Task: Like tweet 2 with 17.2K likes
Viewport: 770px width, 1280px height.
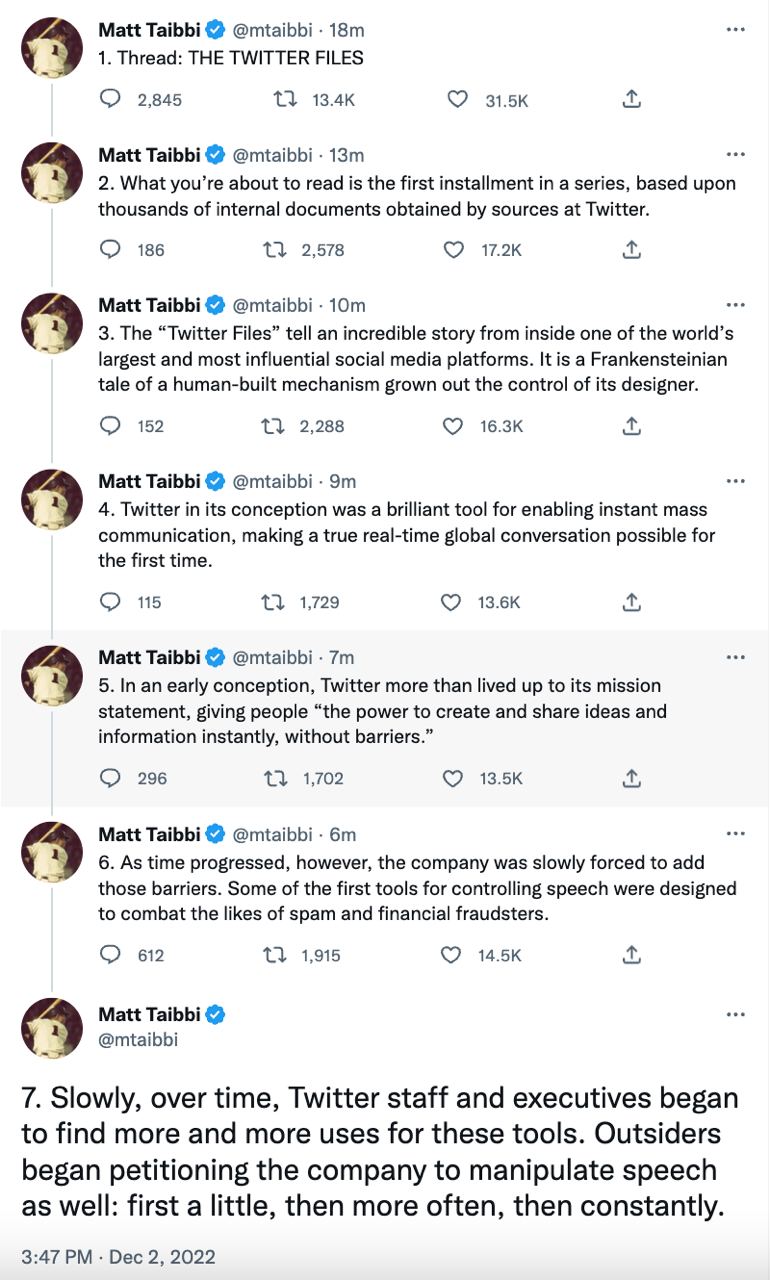Action: pos(453,250)
